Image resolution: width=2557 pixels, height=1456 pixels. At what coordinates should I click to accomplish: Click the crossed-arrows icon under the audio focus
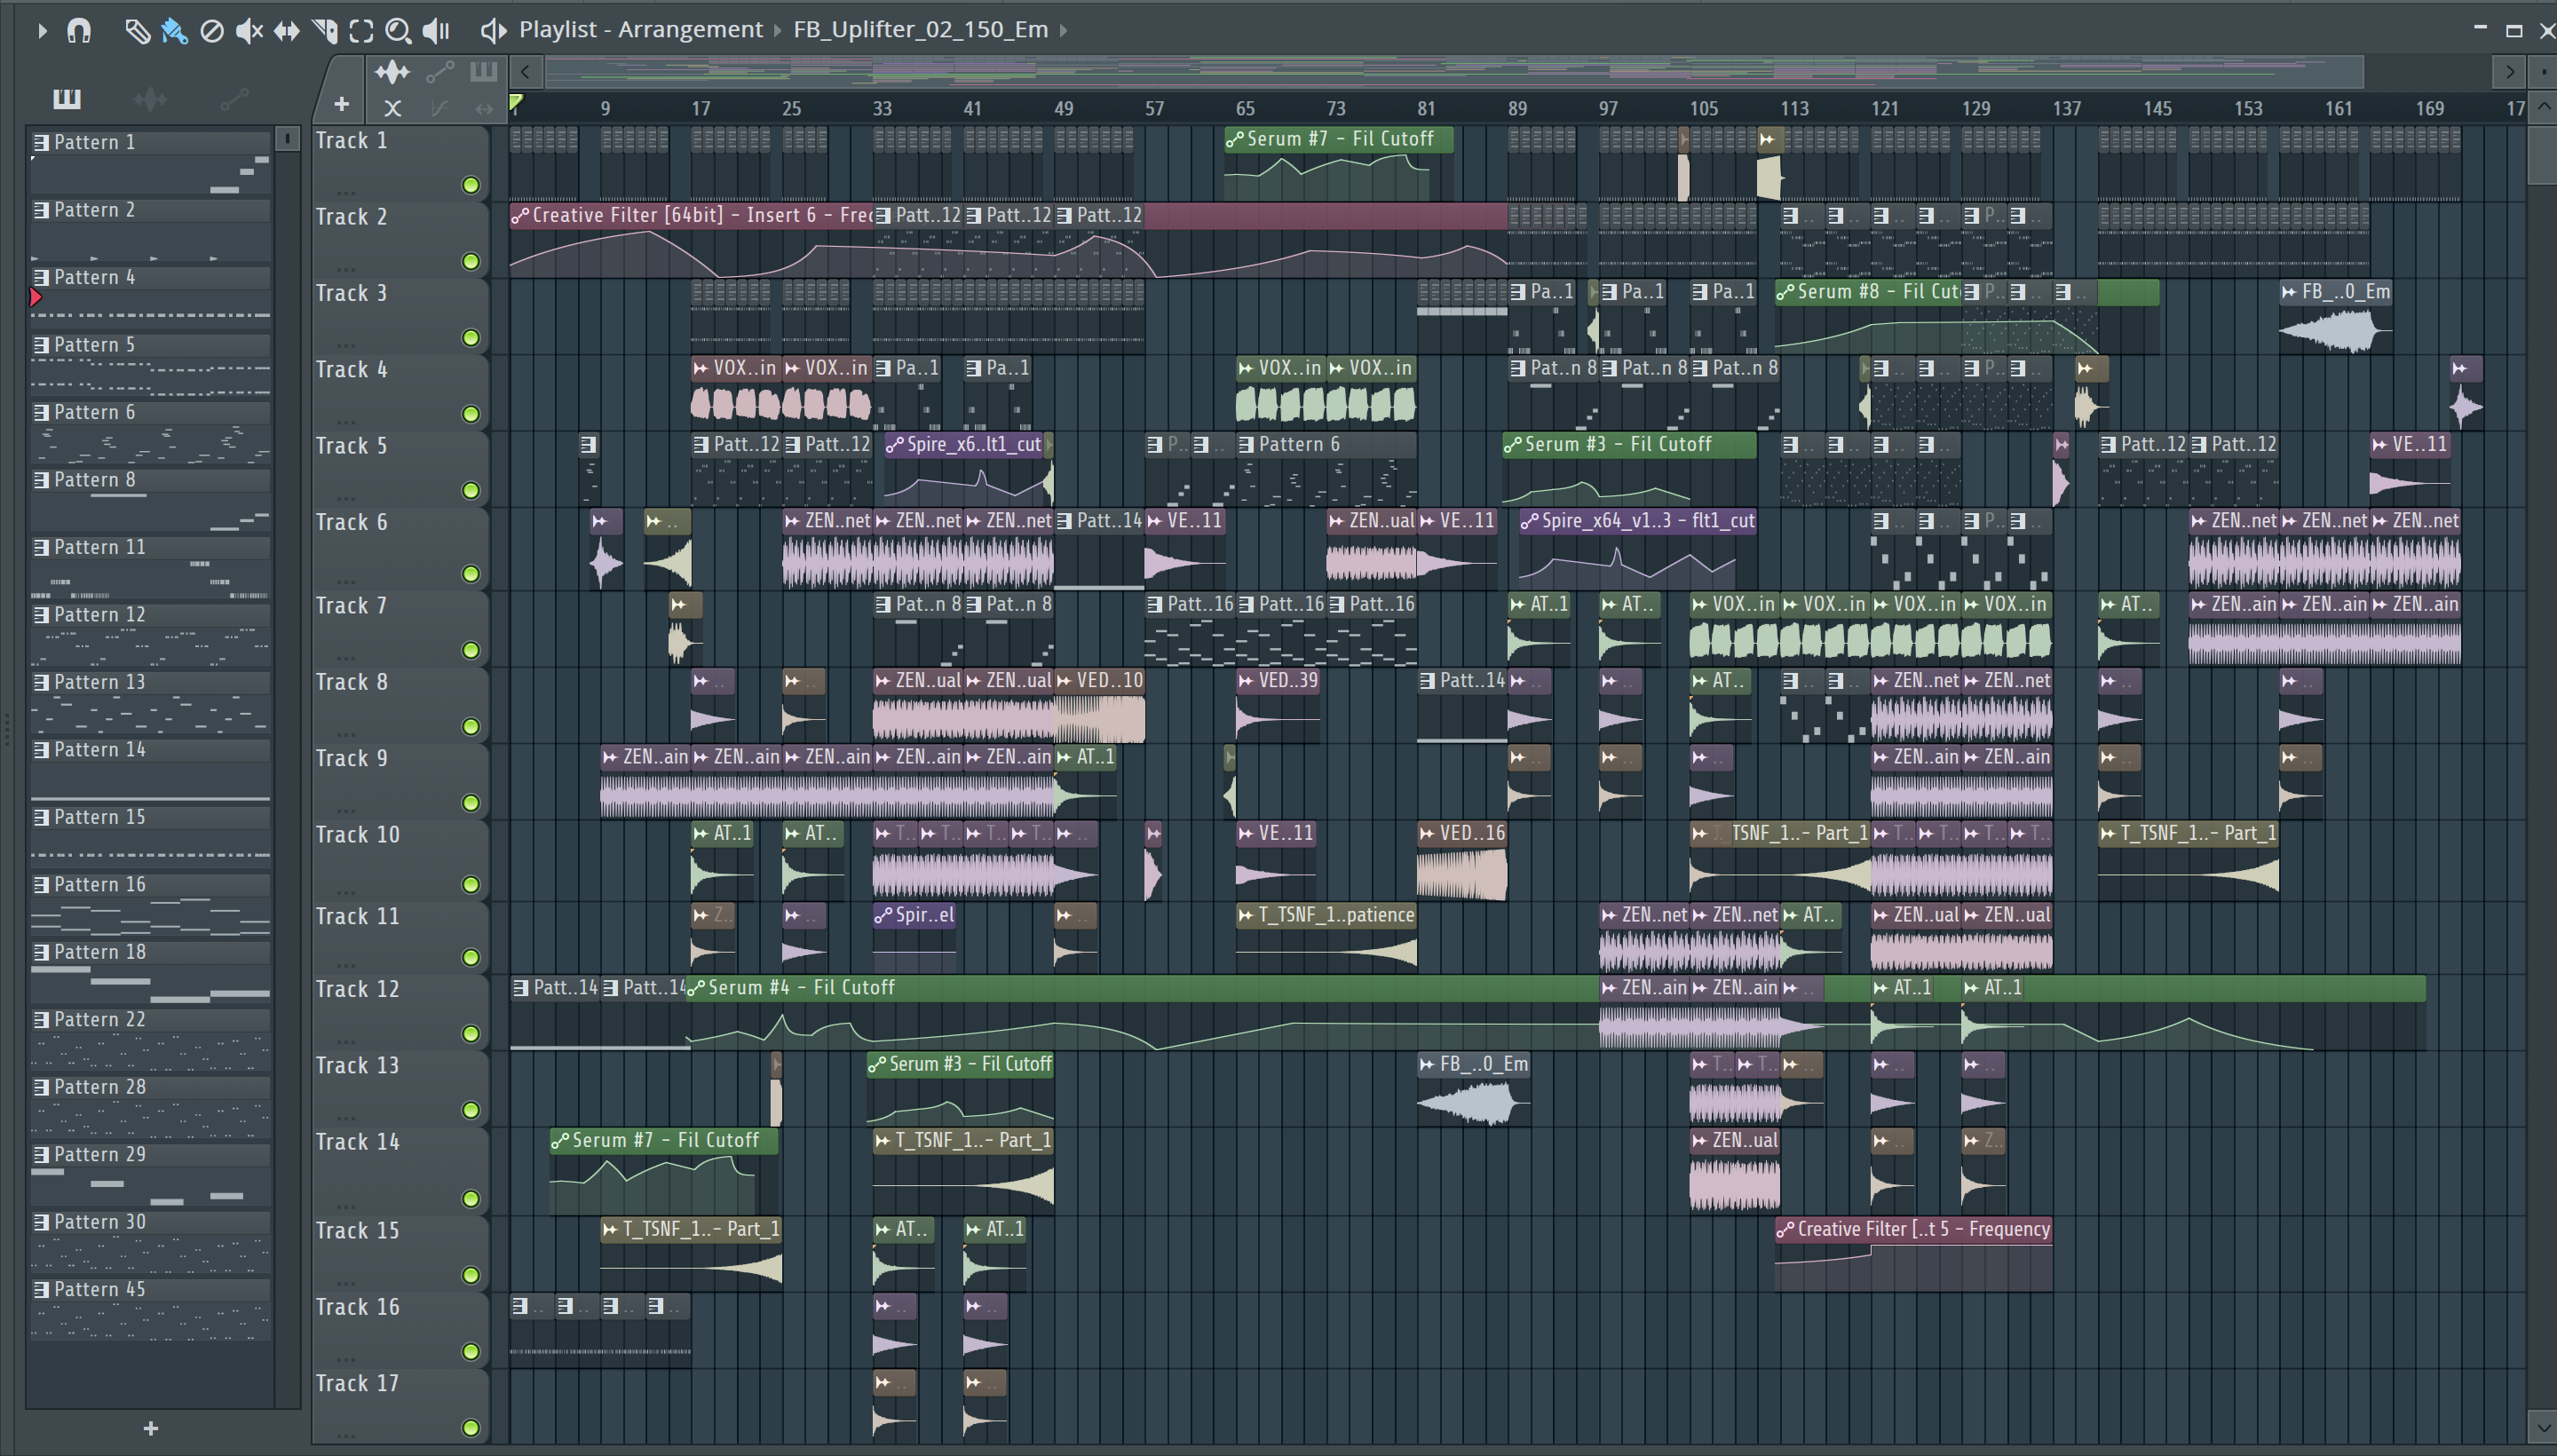point(393,108)
